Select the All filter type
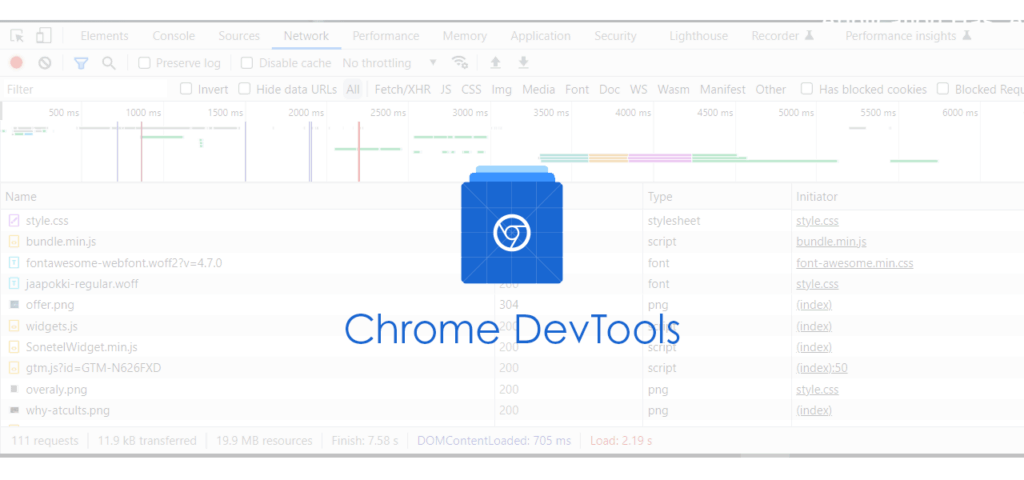The width and height of the screenshot is (1024, 480). [x=353, y=89]
